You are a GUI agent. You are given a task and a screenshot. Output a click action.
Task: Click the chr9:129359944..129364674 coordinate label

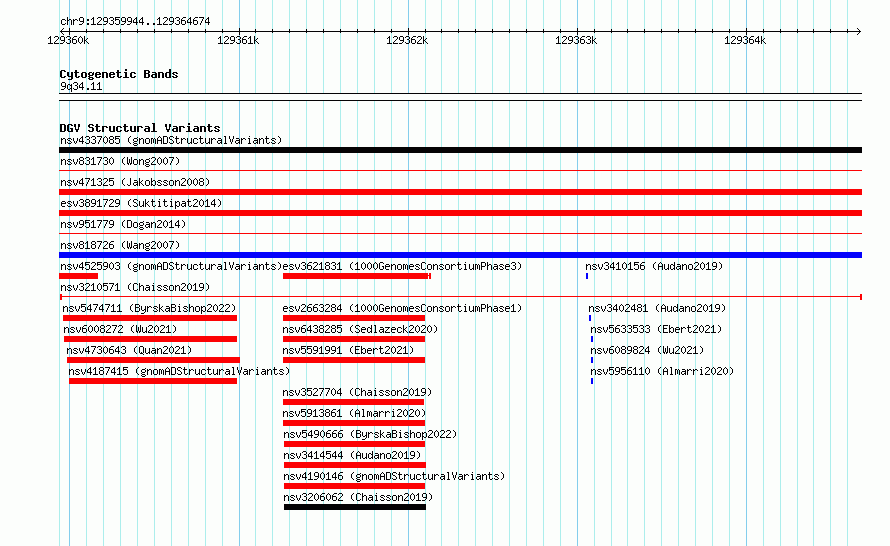pos(135,21)
